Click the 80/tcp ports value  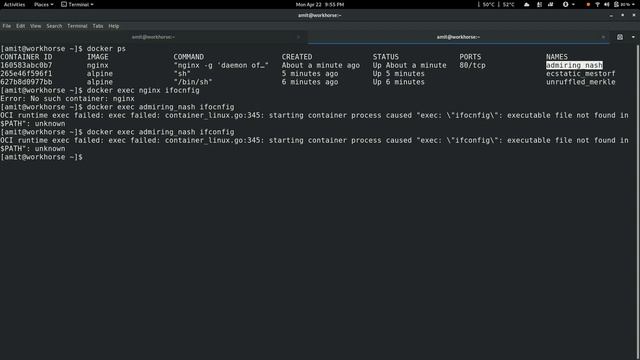[x=472, y=65]
